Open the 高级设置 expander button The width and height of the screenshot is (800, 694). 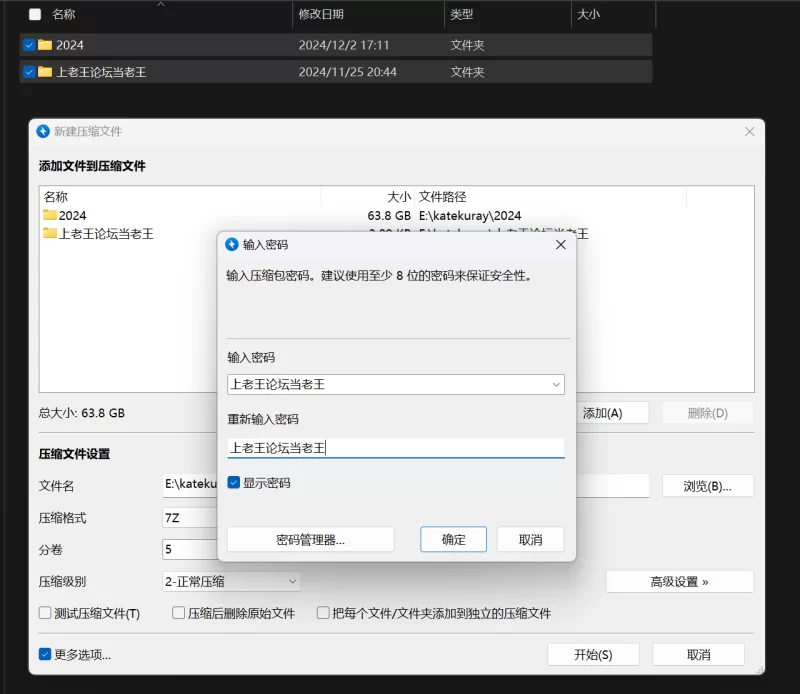pyautogui.click(x=679, y=581)
